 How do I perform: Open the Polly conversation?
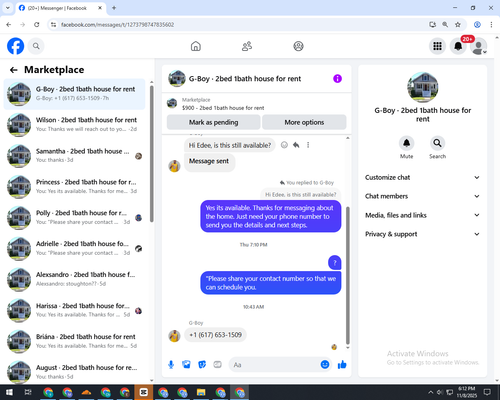(x=74, y=217)
